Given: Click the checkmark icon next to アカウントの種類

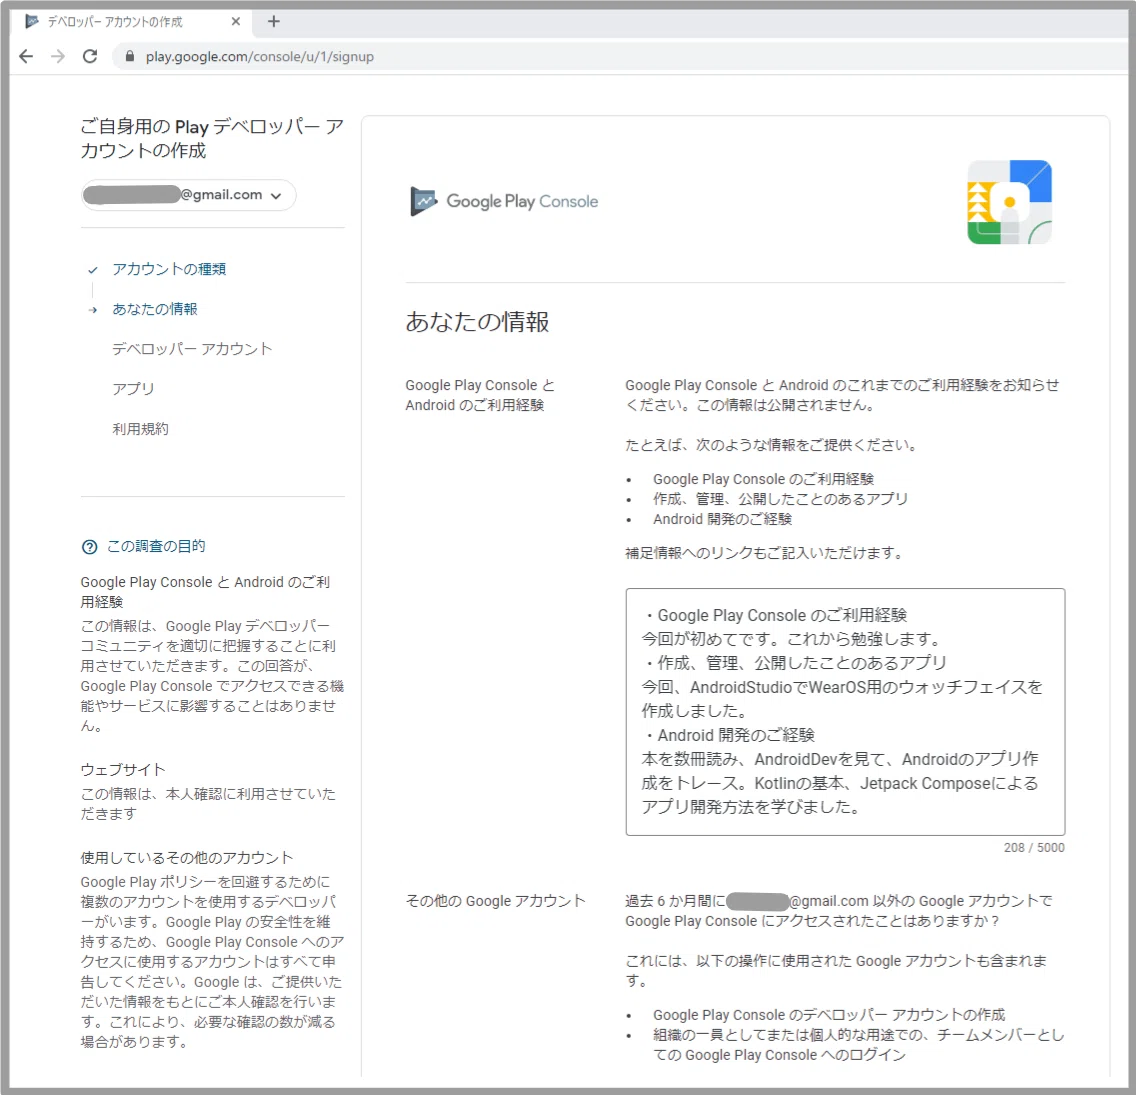Looking at the screenshot, I should click(93, 270).
